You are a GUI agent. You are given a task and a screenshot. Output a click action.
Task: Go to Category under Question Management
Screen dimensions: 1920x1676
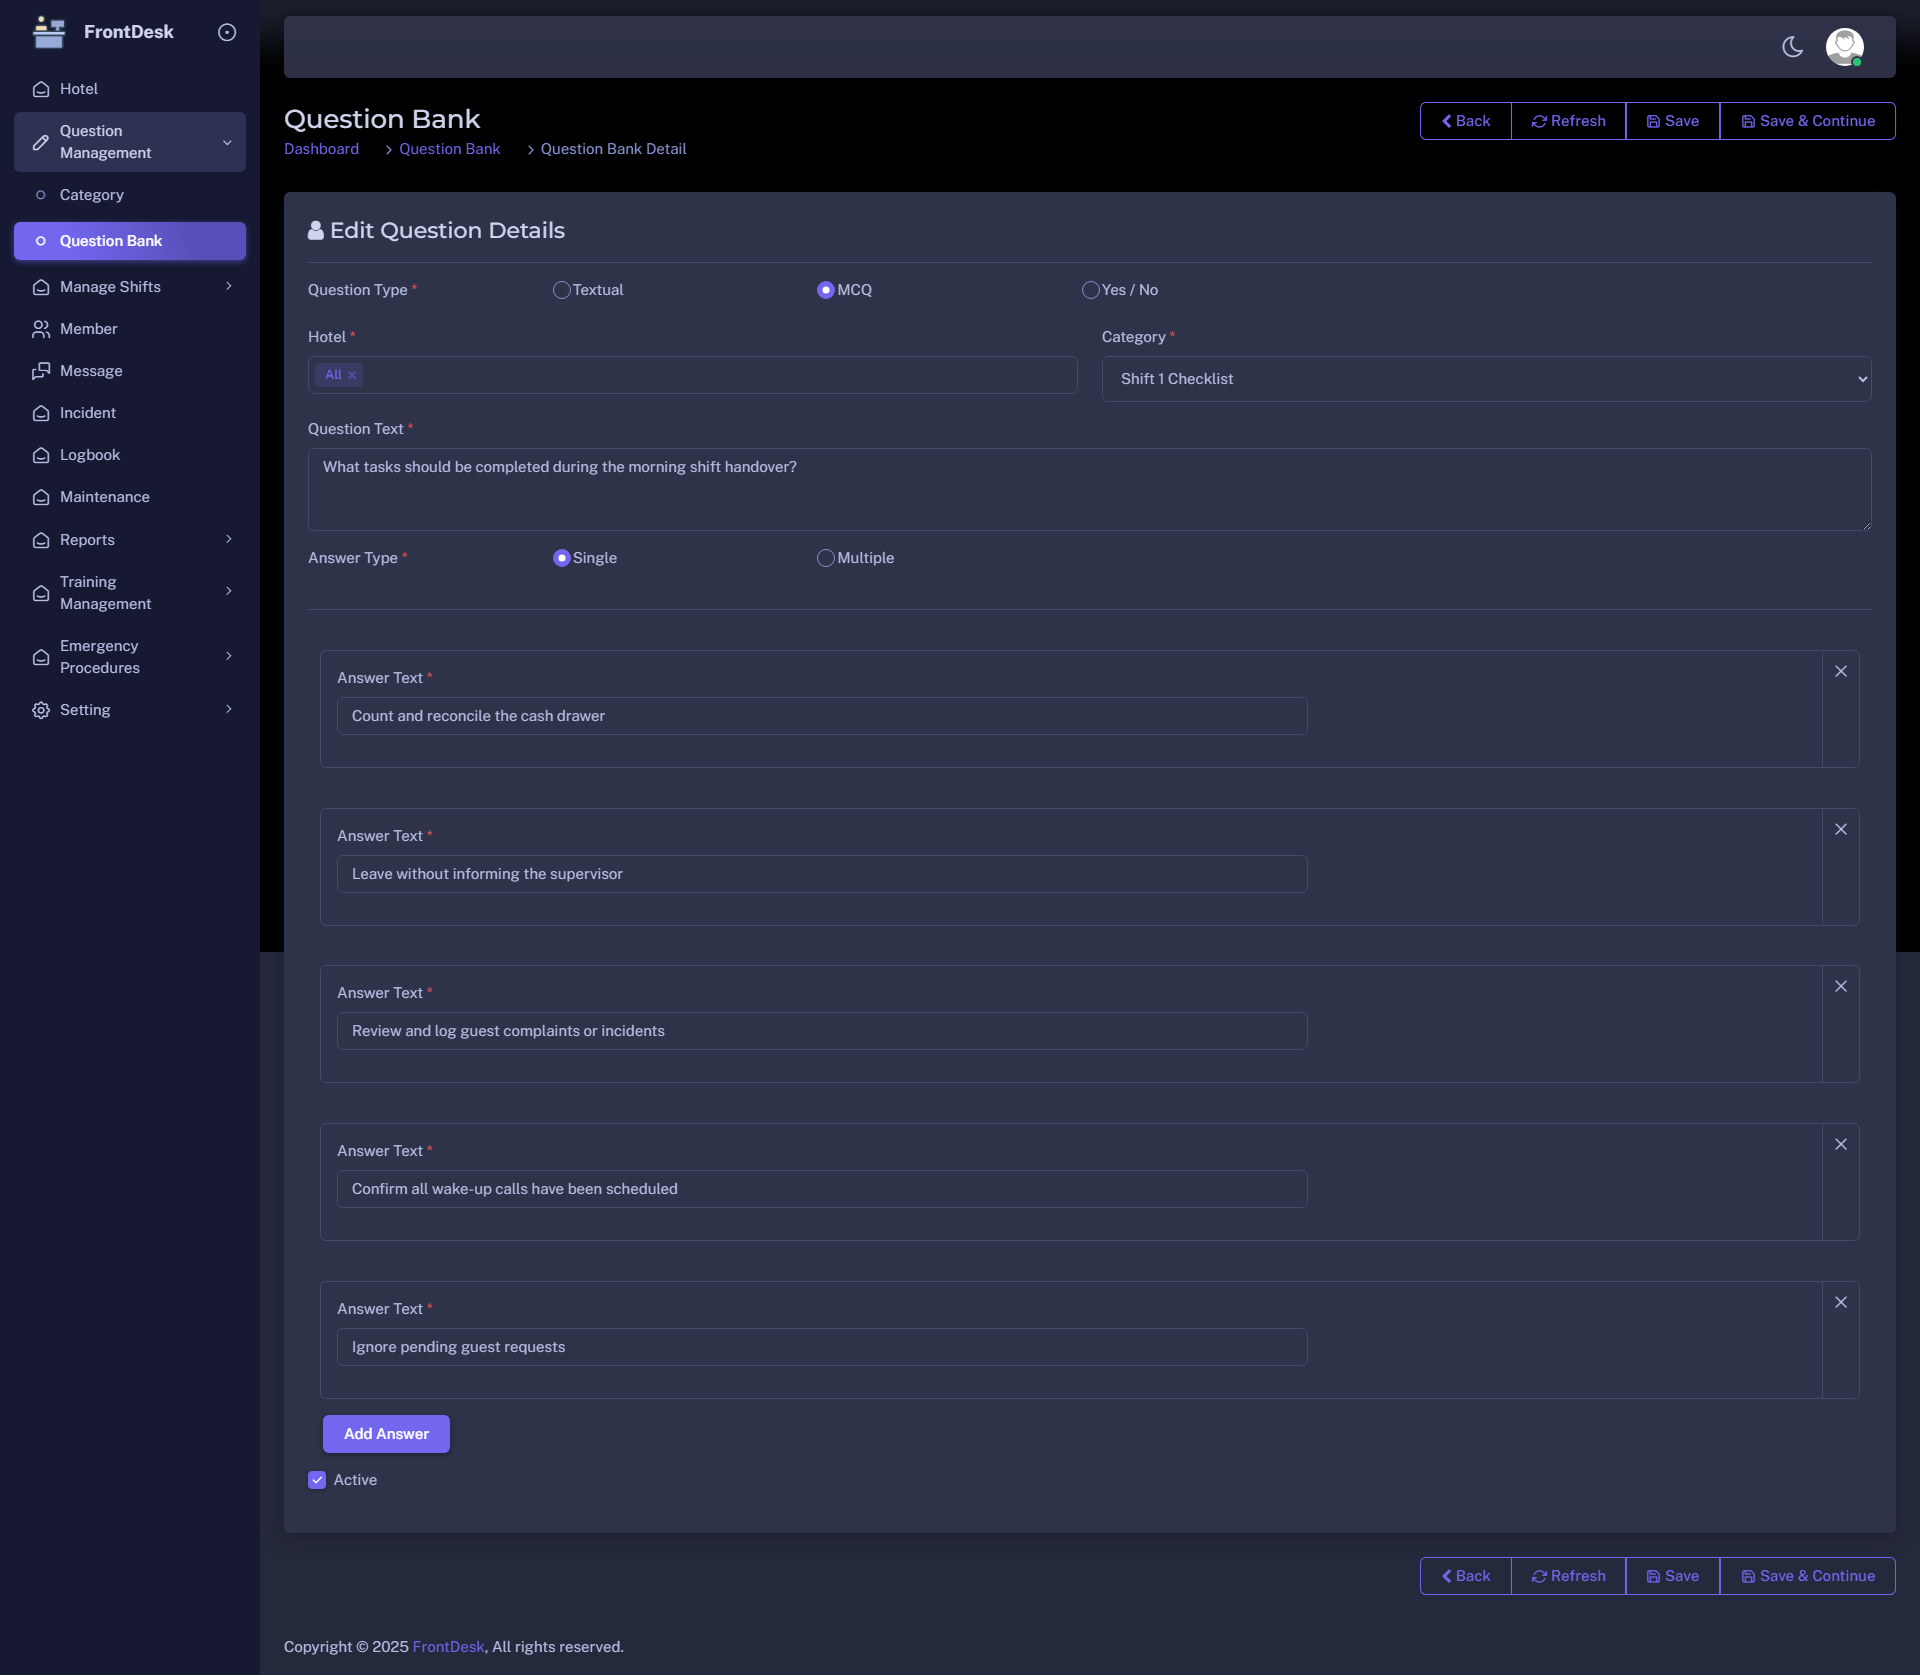tap(92, 195)
